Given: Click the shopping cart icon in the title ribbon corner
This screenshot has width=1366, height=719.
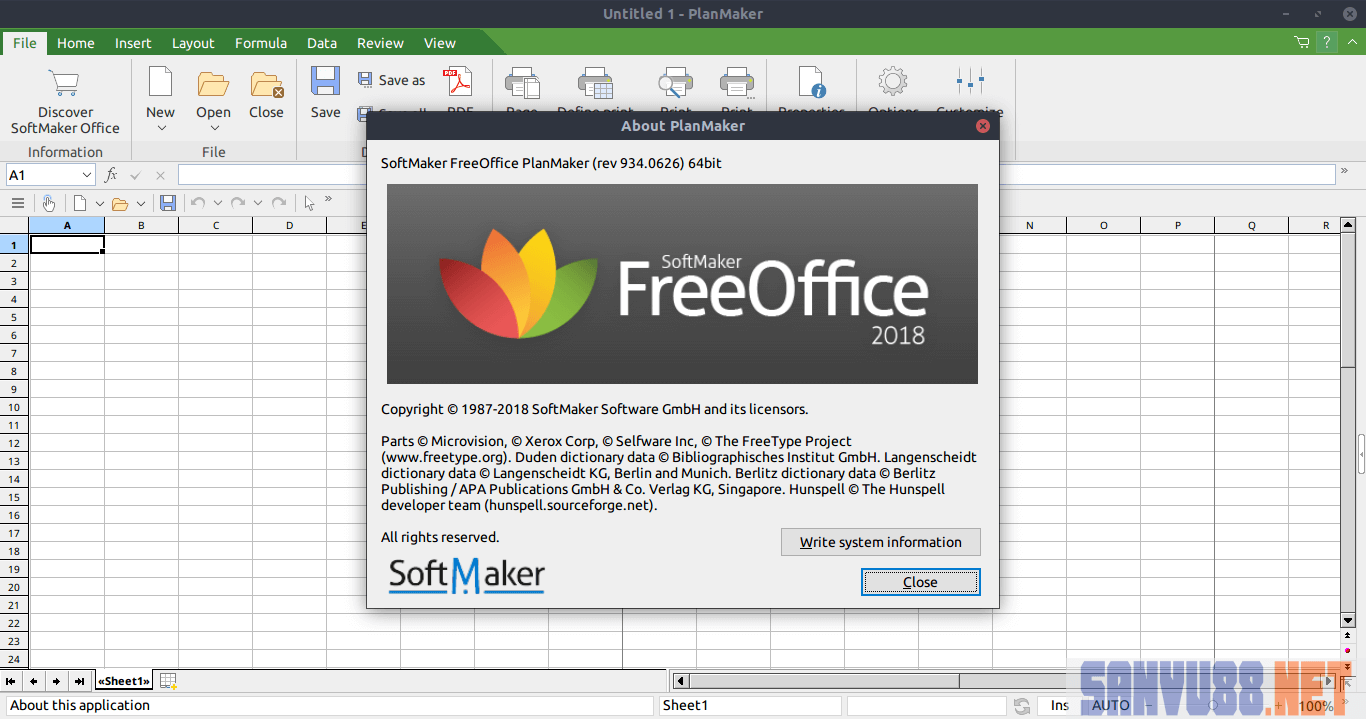Looking at the screenshot, I should pos(1302,42).
